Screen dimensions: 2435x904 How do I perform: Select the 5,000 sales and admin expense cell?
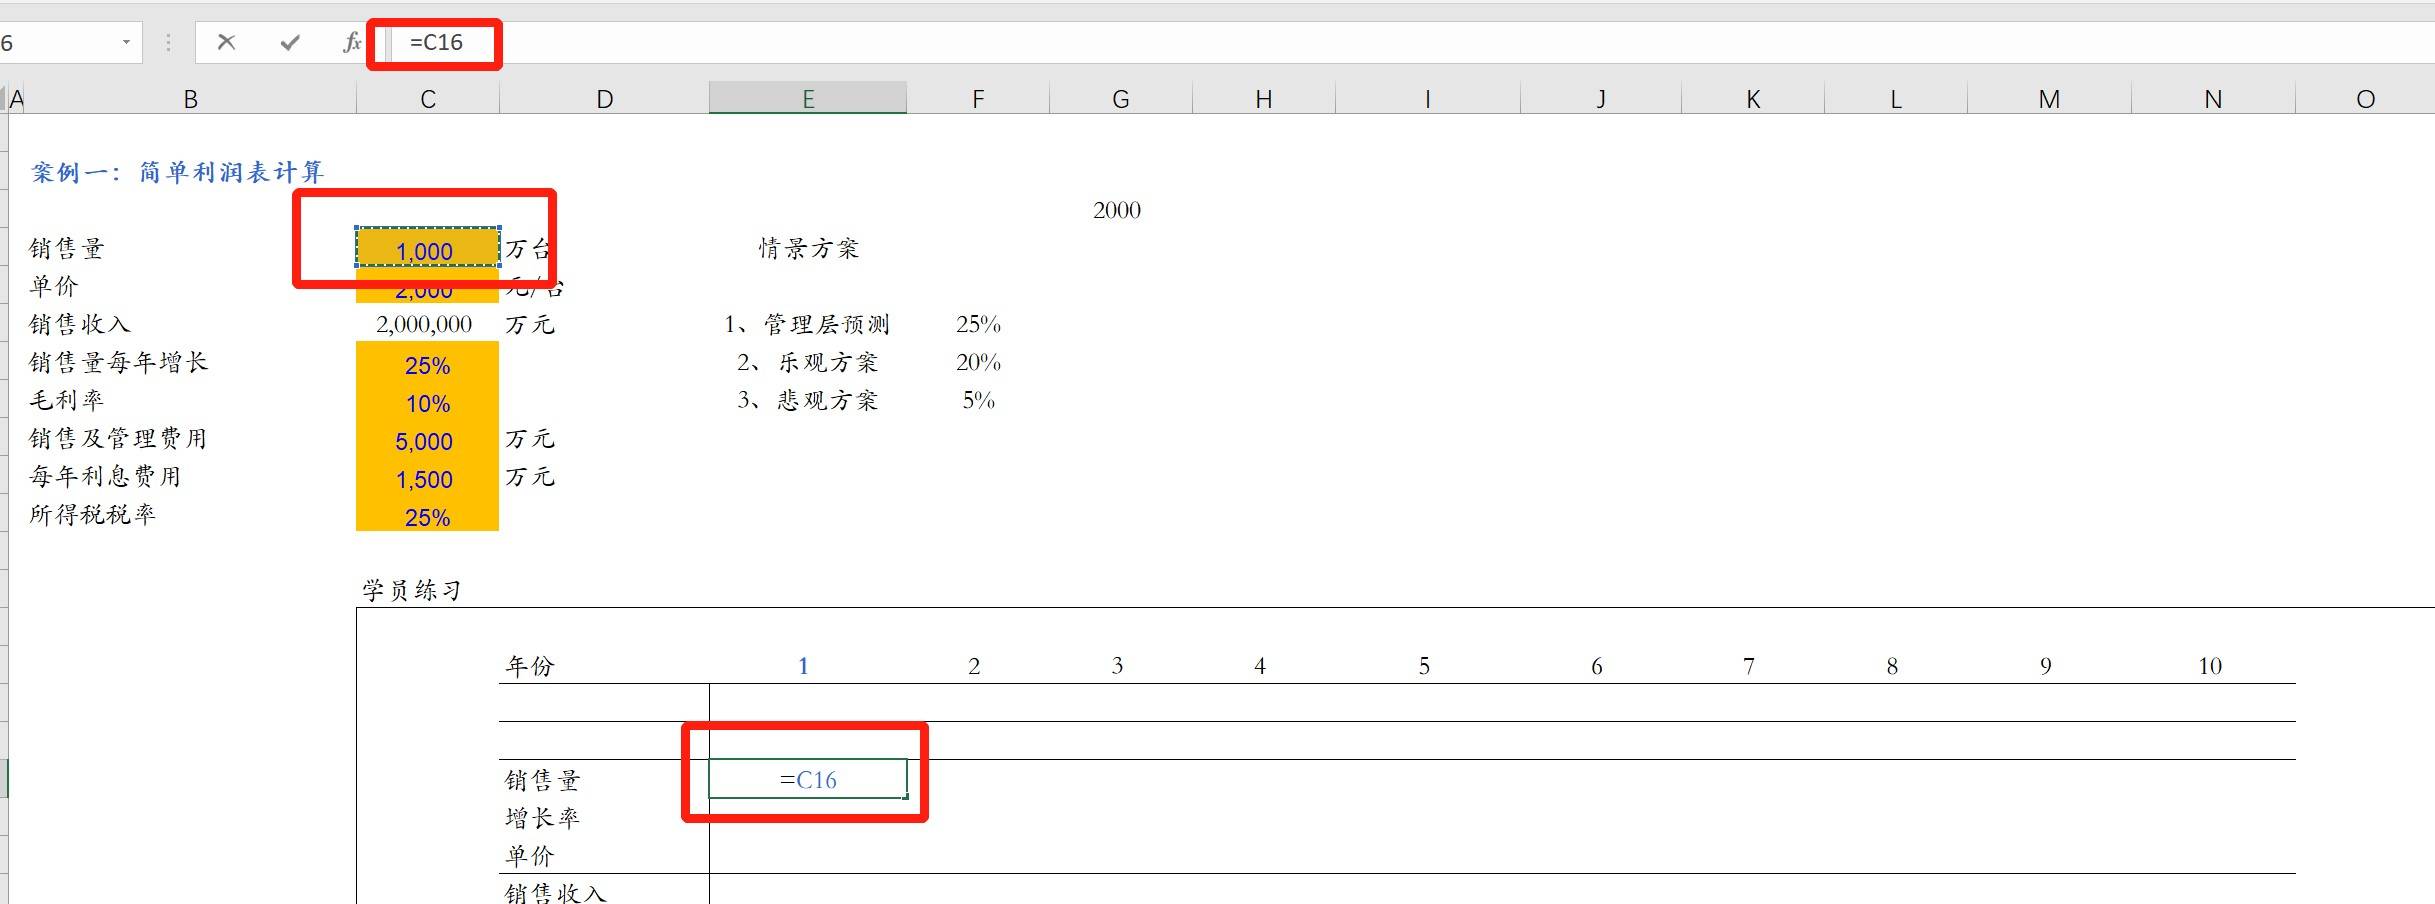(427, 441)
